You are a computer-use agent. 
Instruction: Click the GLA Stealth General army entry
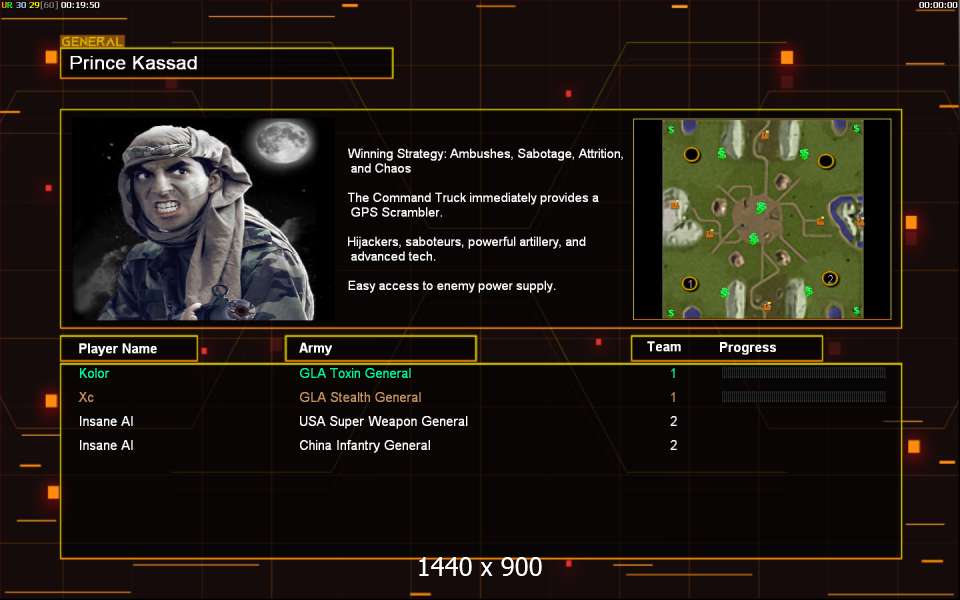360,397
